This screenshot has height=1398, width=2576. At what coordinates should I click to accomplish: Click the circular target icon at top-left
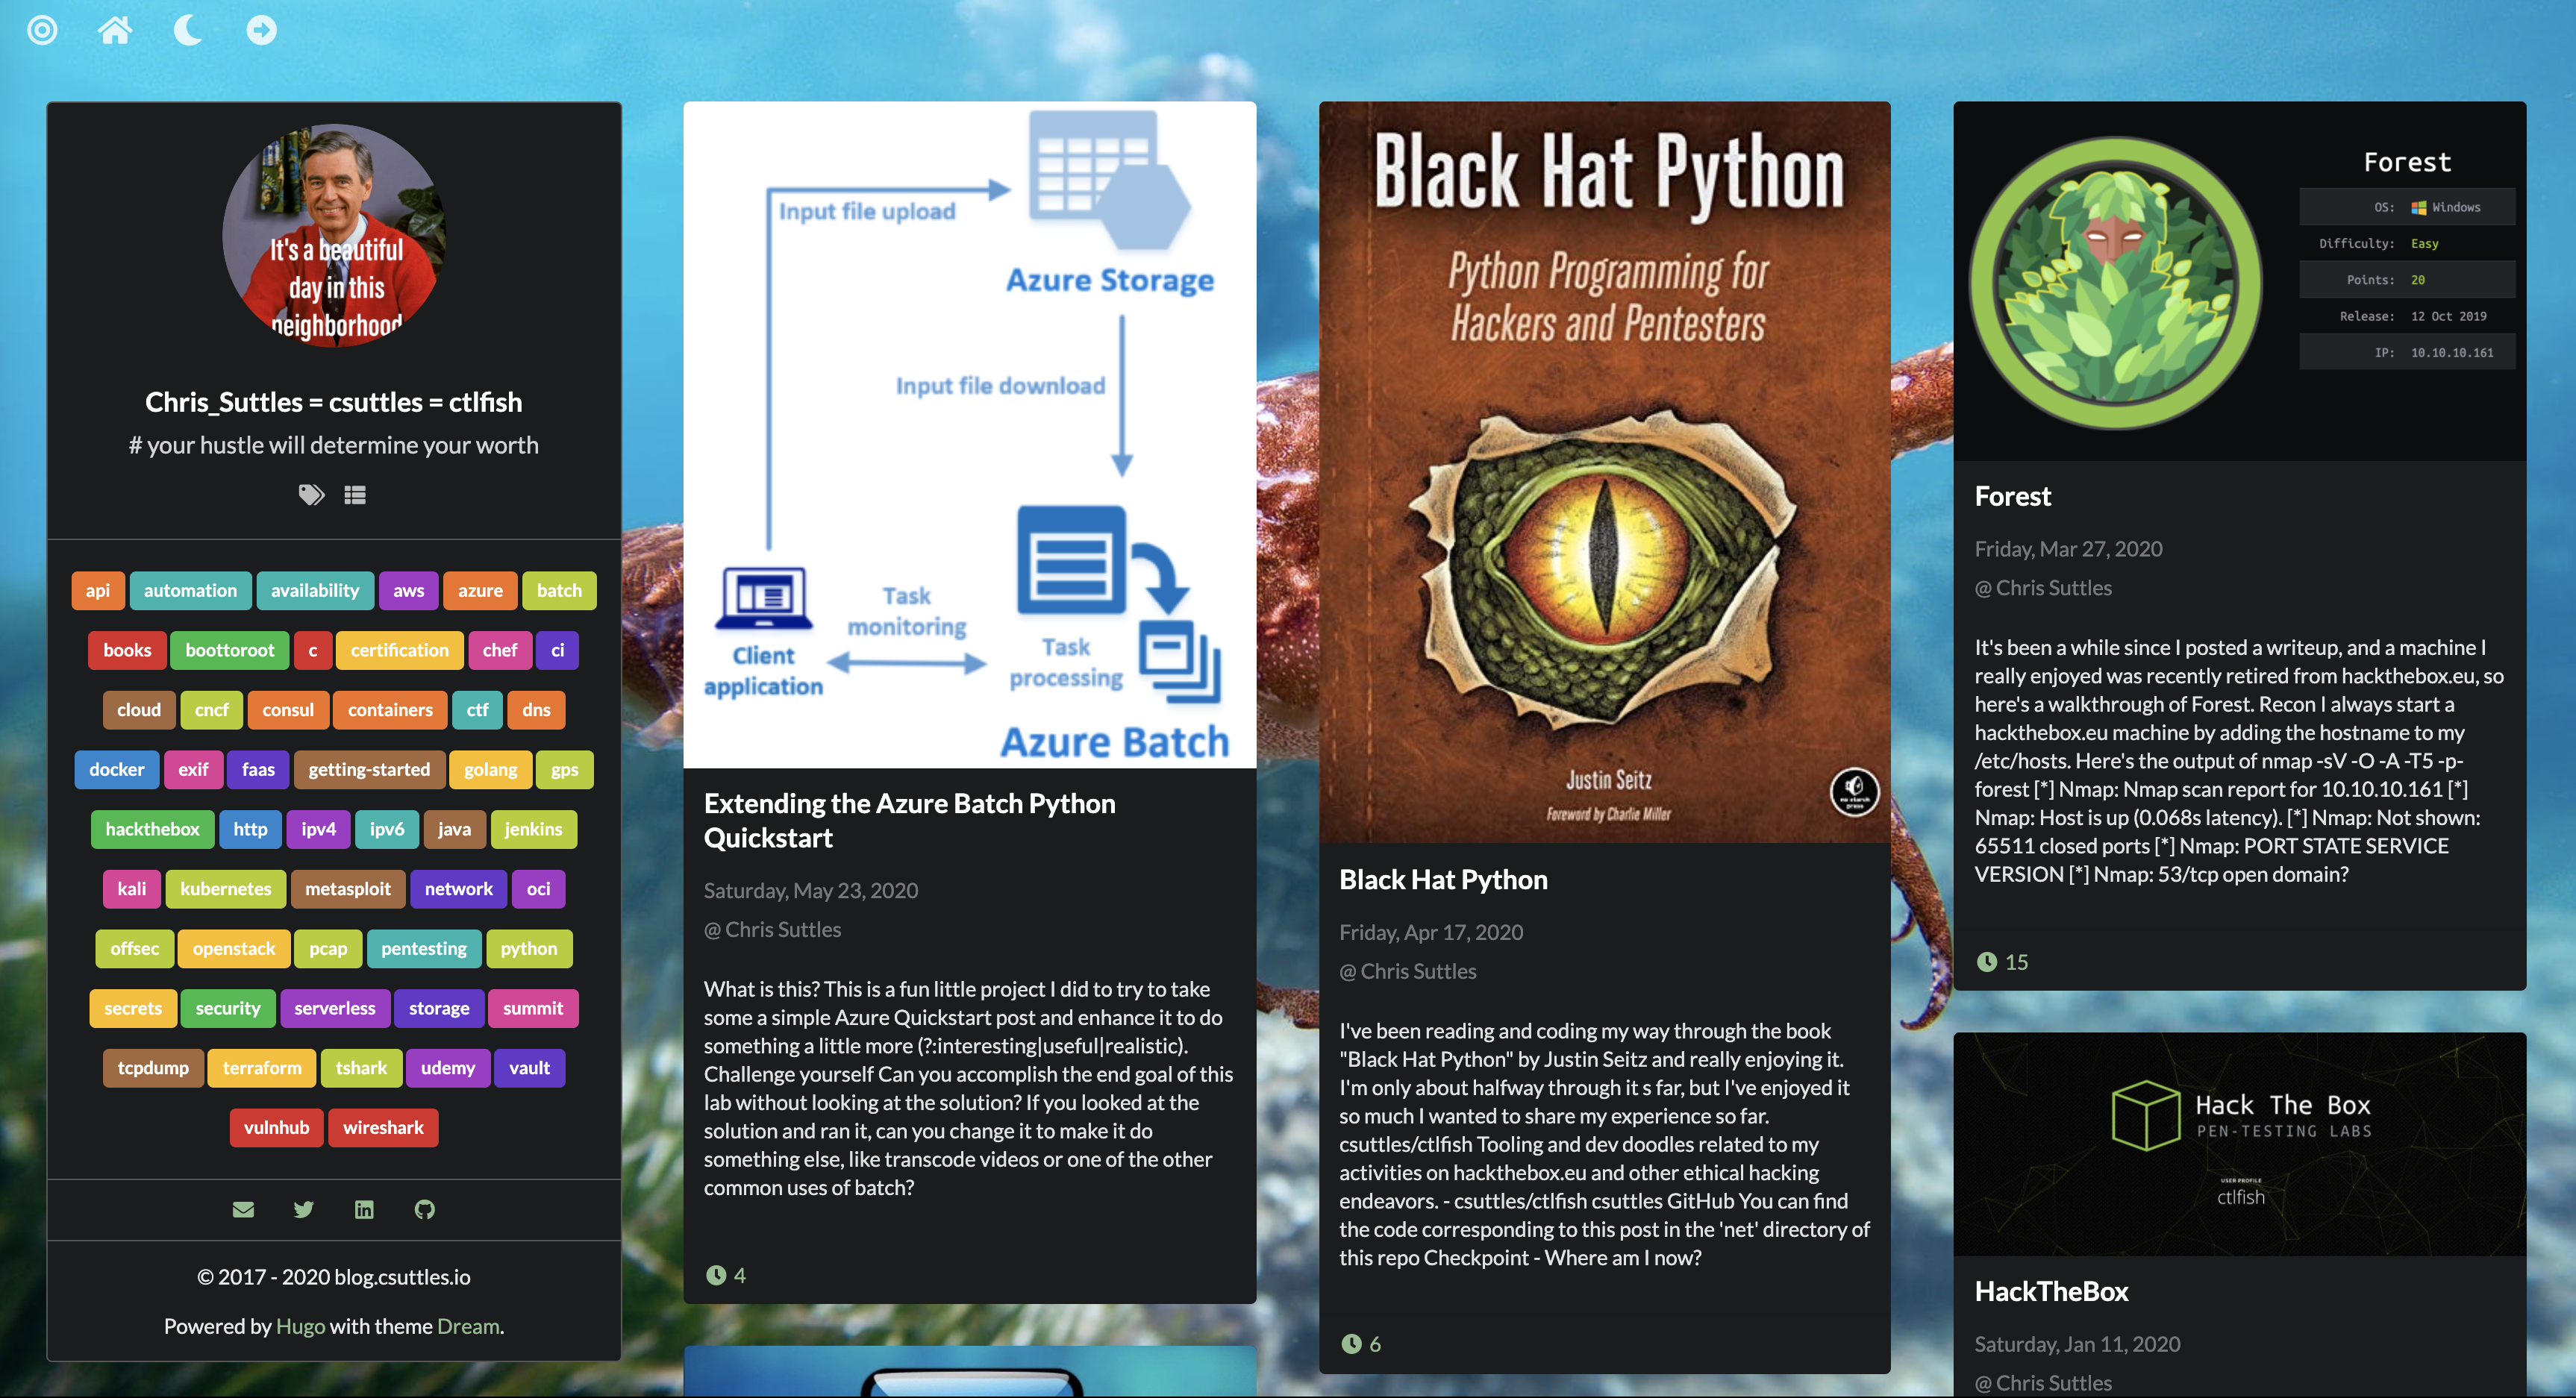42,30
